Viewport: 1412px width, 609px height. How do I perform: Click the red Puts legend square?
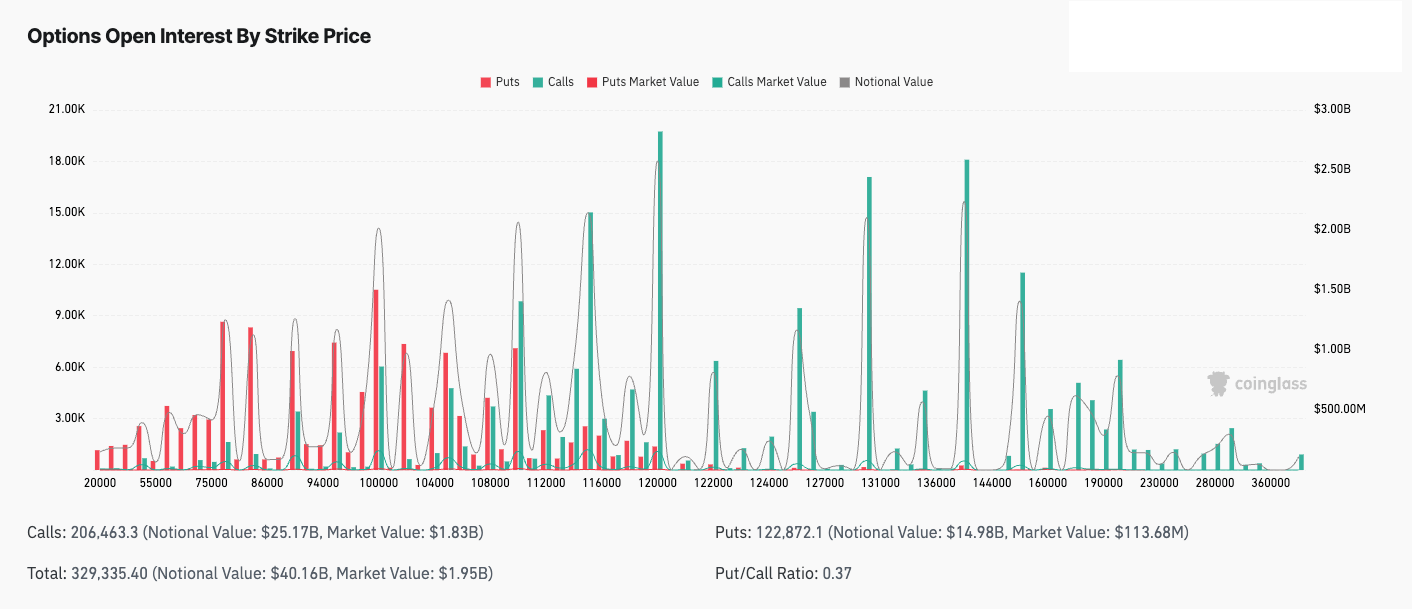coord(486,82)
